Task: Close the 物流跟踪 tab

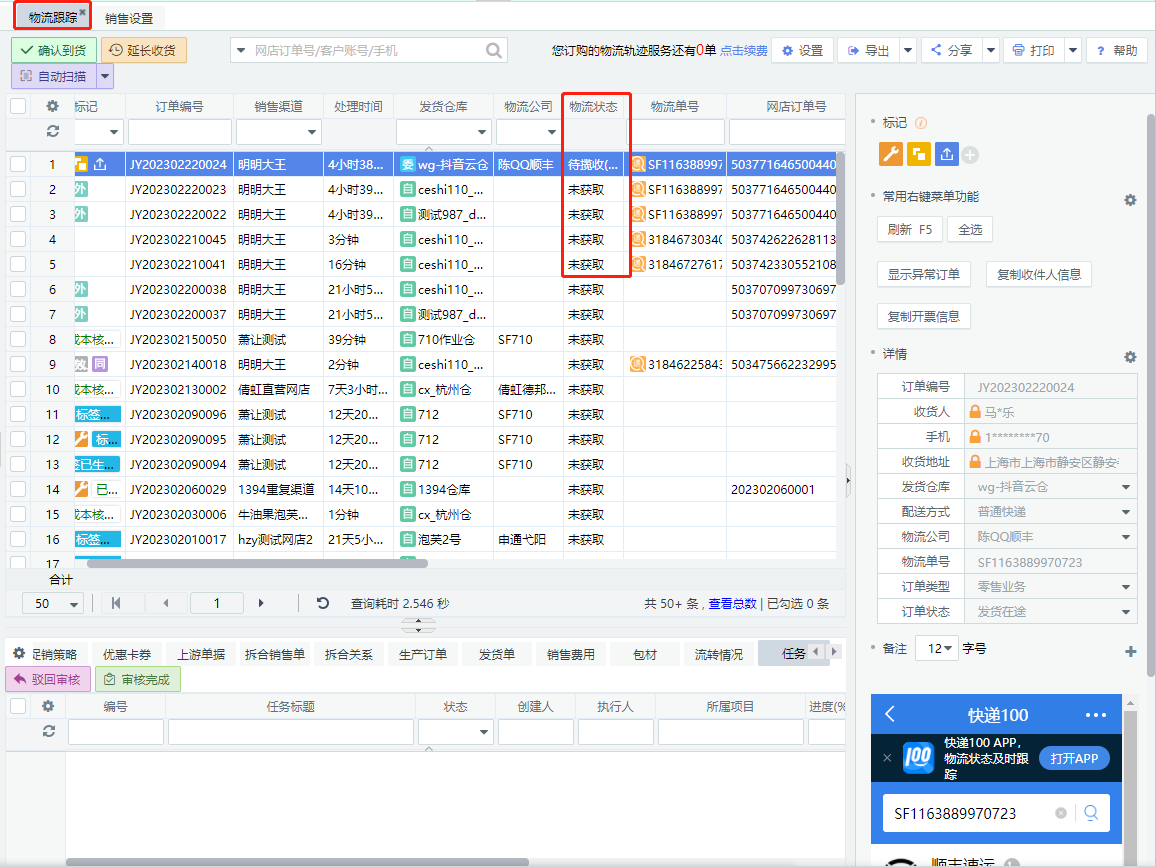Action: click(x=83, y=12)
